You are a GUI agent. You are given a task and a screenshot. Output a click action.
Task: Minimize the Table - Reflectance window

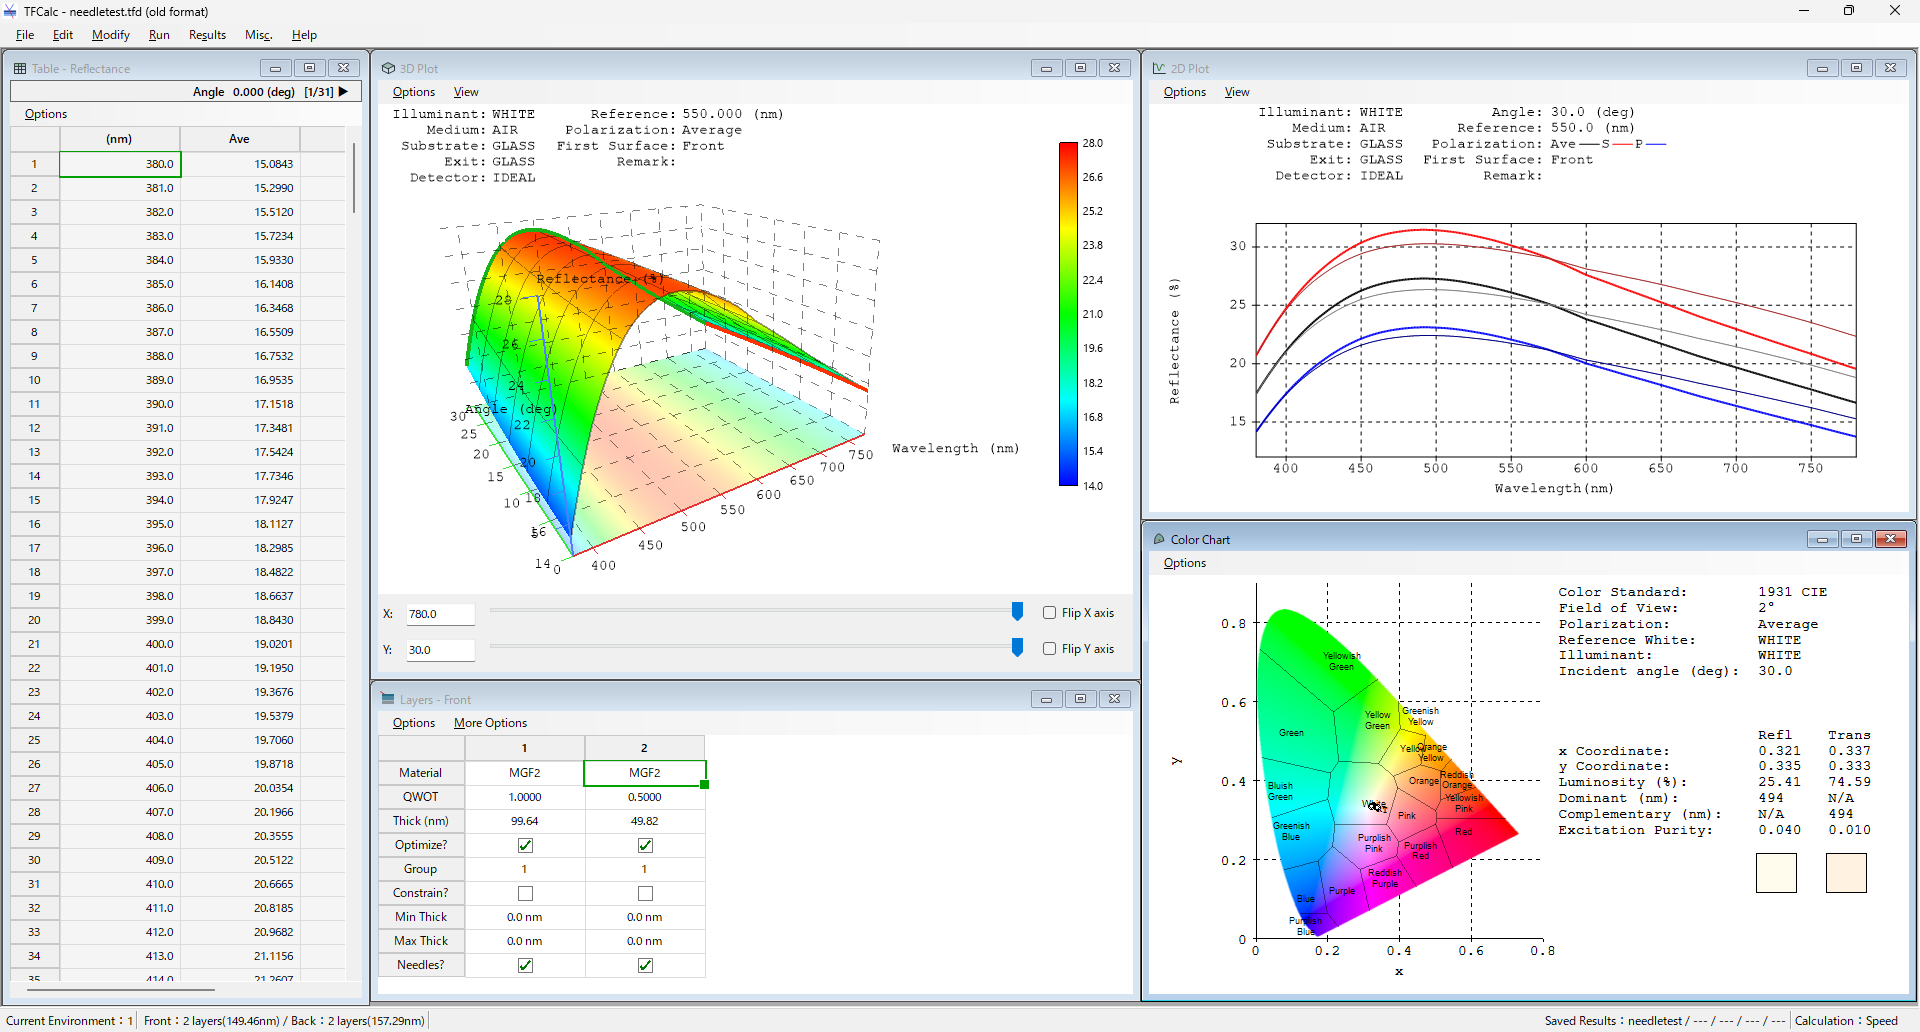pos(275,68)
